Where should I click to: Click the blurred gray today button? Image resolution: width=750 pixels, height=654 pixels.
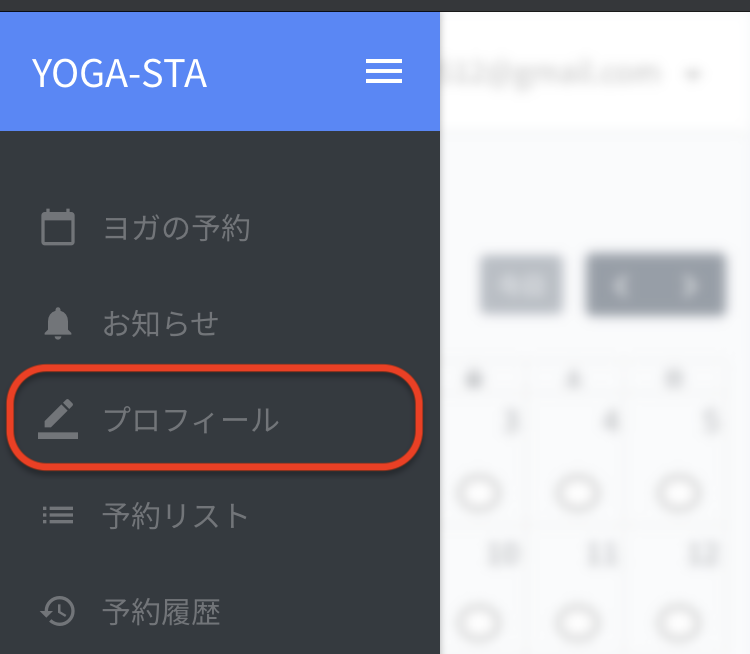pyautogui.click(x=521, y=285)
